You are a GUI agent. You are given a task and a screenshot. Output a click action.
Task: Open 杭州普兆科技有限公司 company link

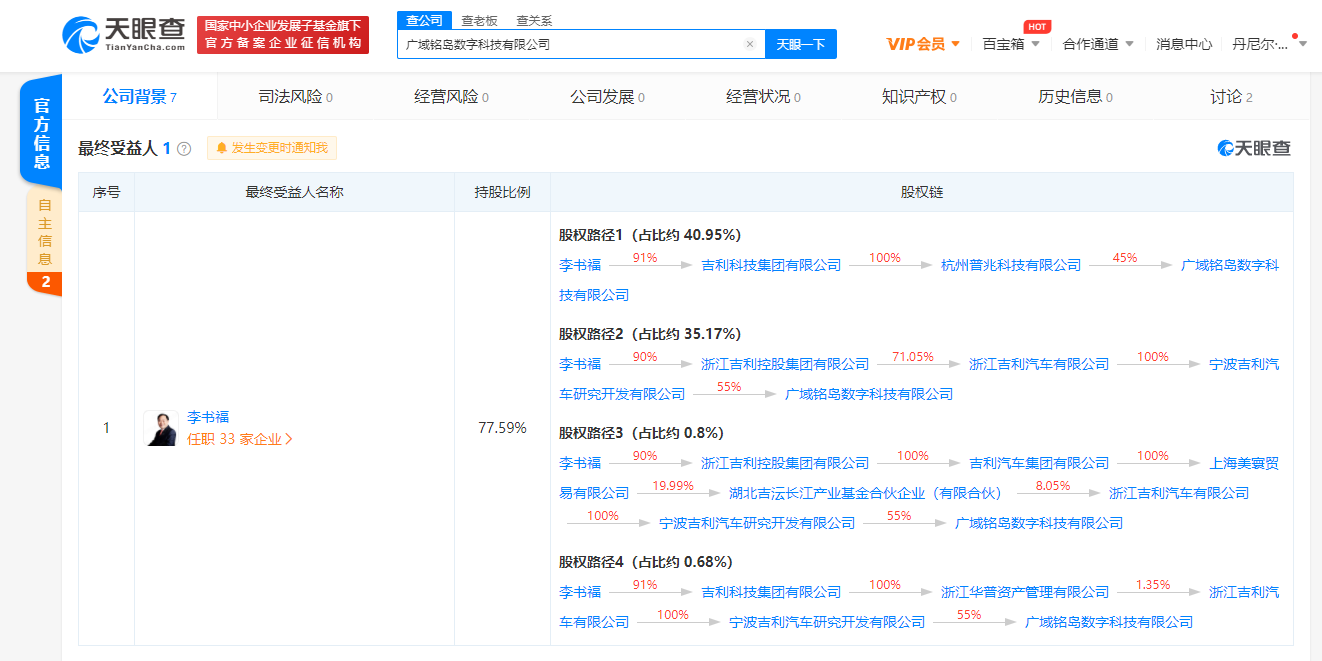click(x=1011, y=265)
